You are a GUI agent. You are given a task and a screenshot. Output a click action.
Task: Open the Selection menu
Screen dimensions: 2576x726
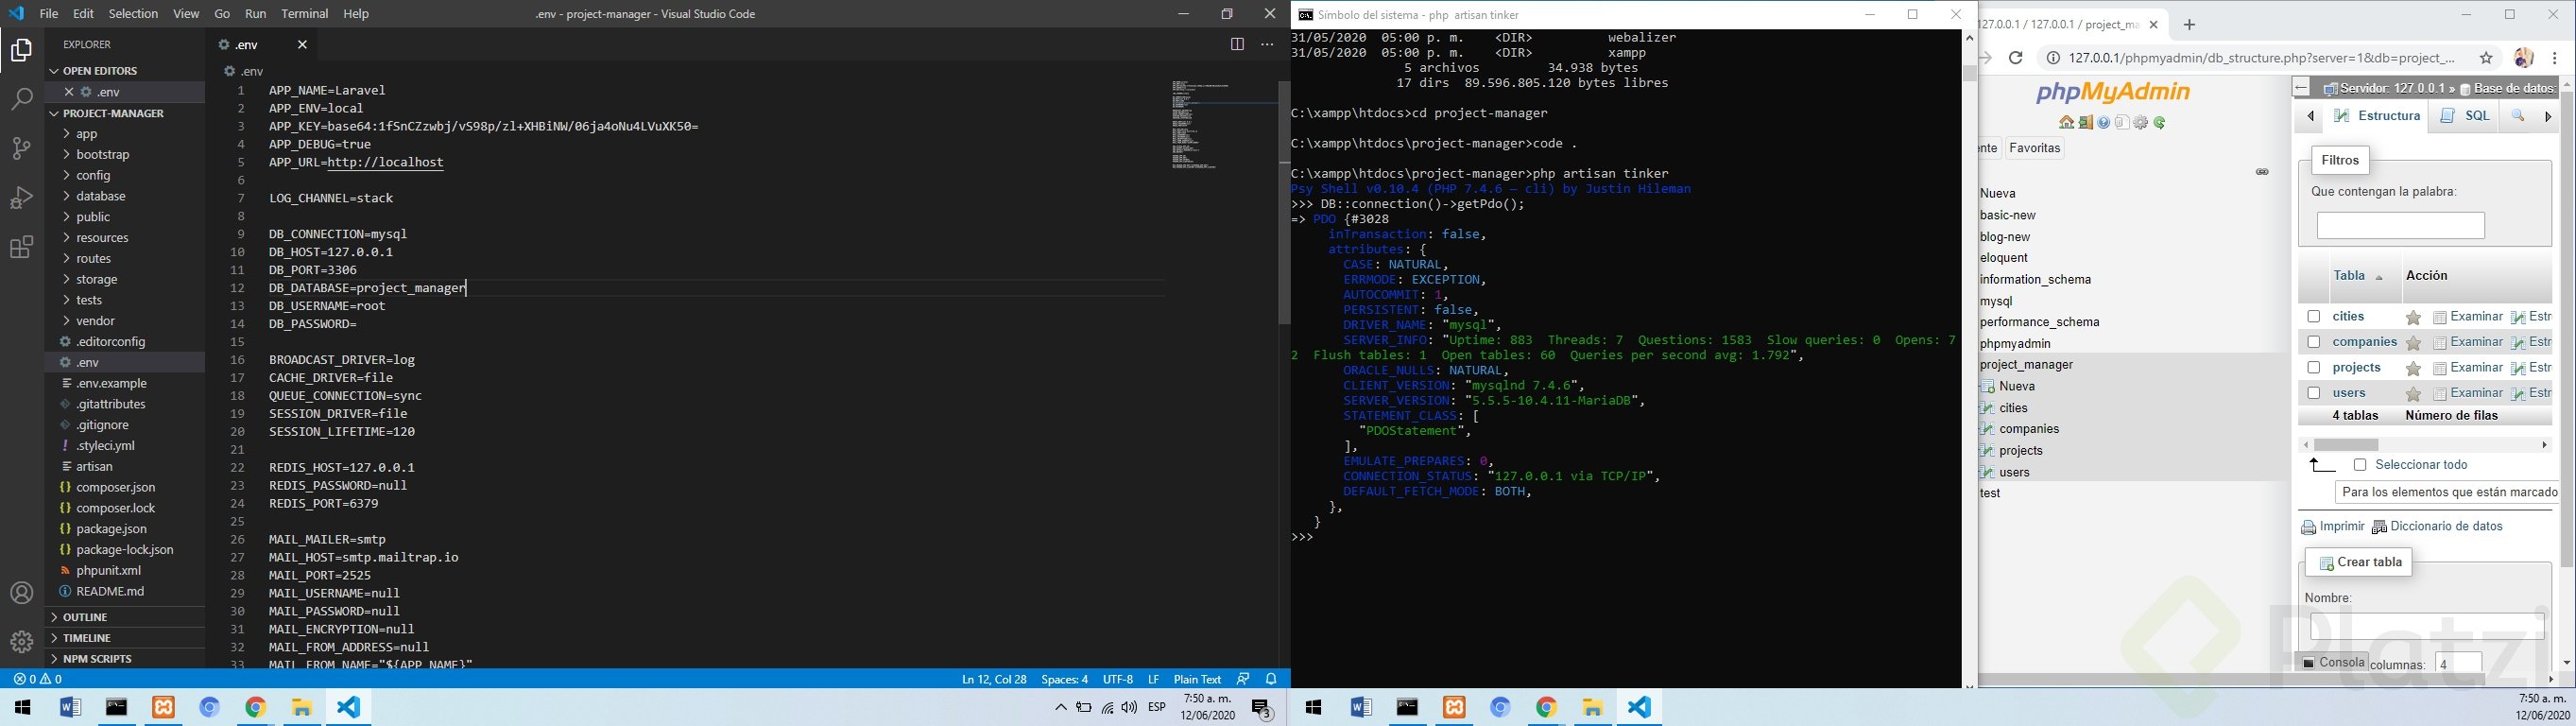(x=133, y=14)
